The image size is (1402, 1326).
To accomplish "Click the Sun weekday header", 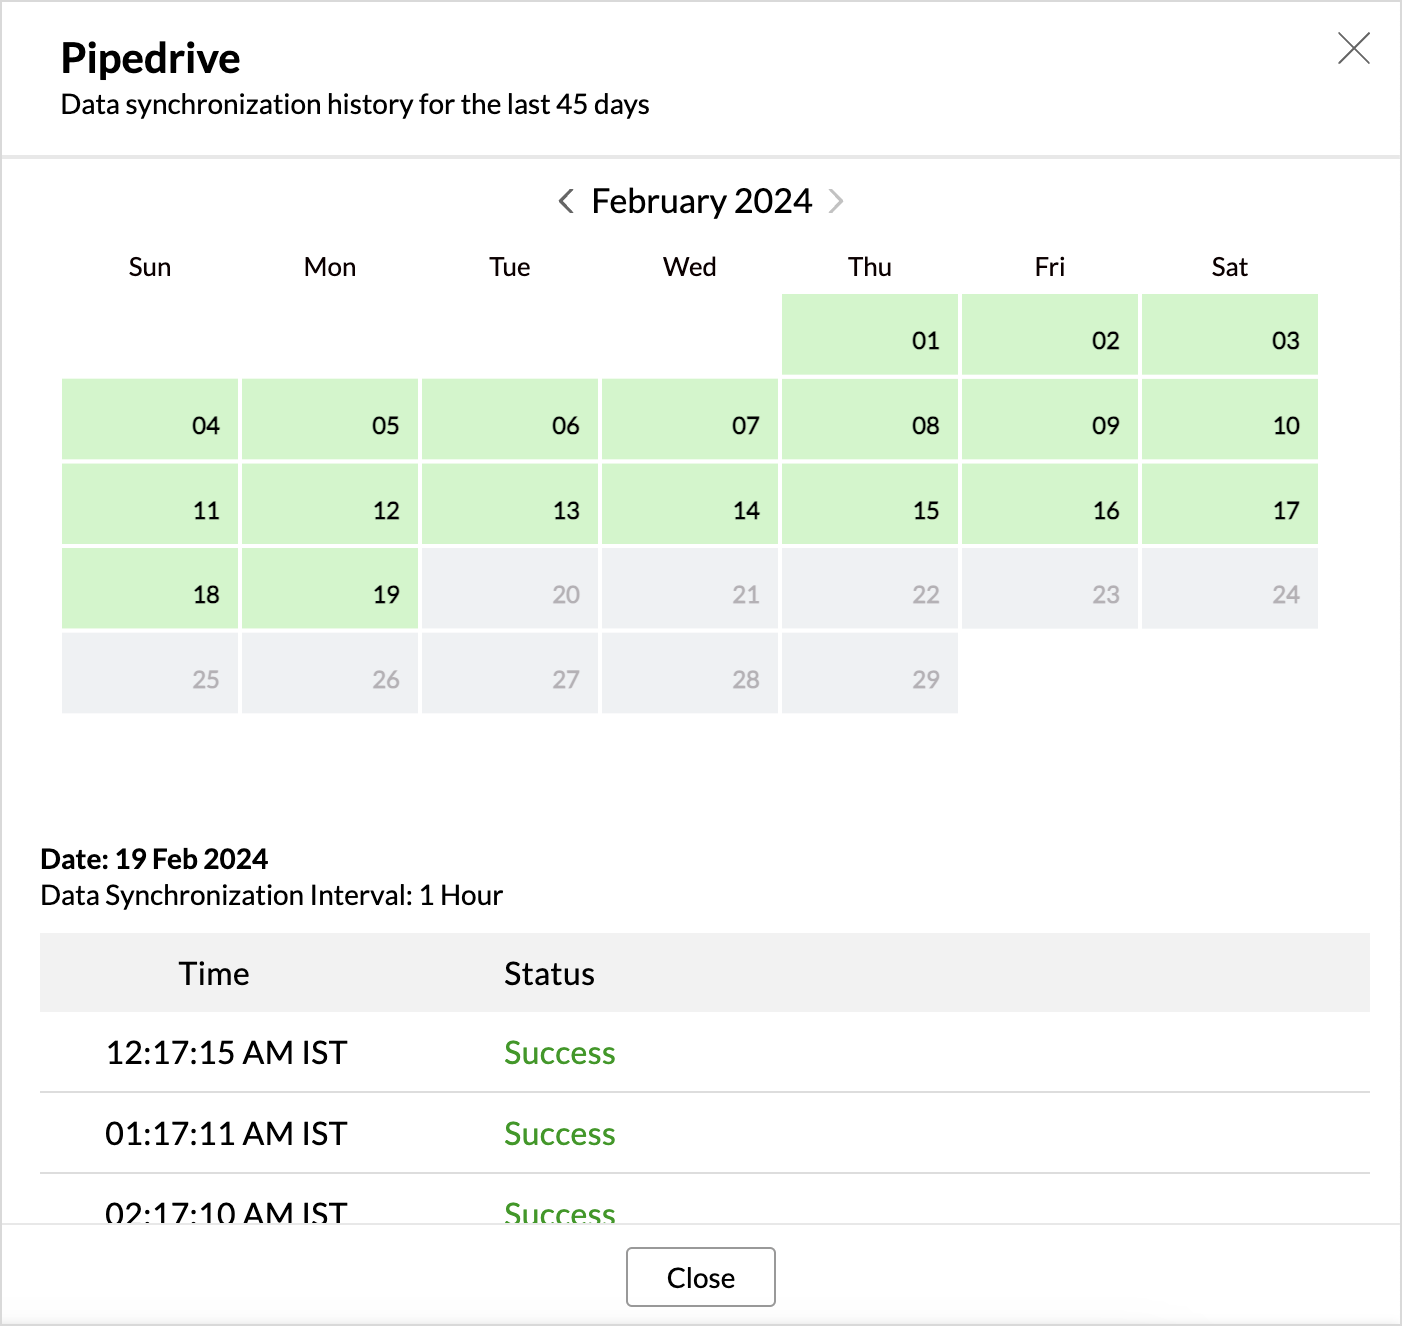I will 150,267.
